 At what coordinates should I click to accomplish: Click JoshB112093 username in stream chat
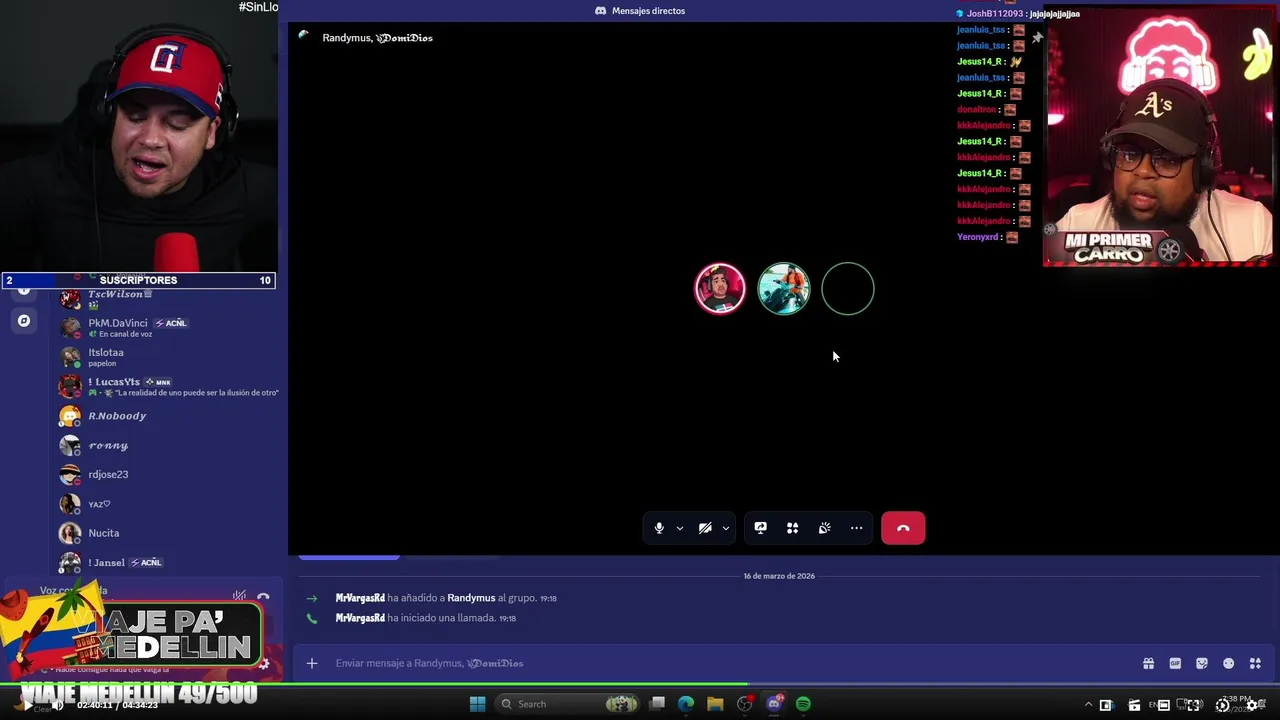pos(995,14)
